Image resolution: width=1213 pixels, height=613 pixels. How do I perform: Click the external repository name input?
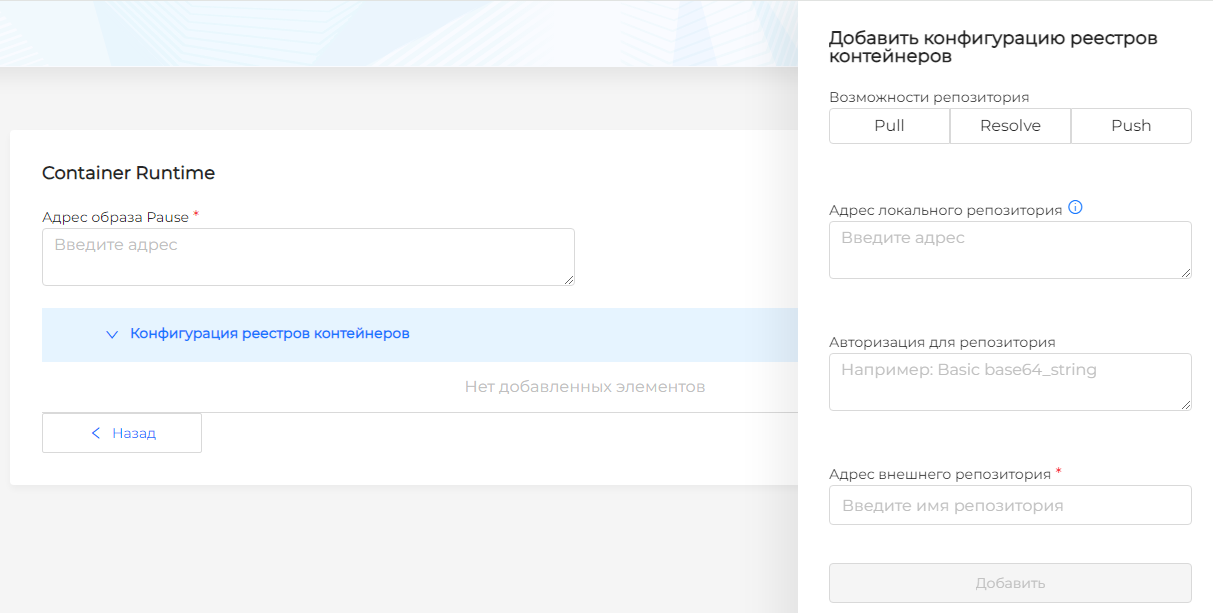1010,505
